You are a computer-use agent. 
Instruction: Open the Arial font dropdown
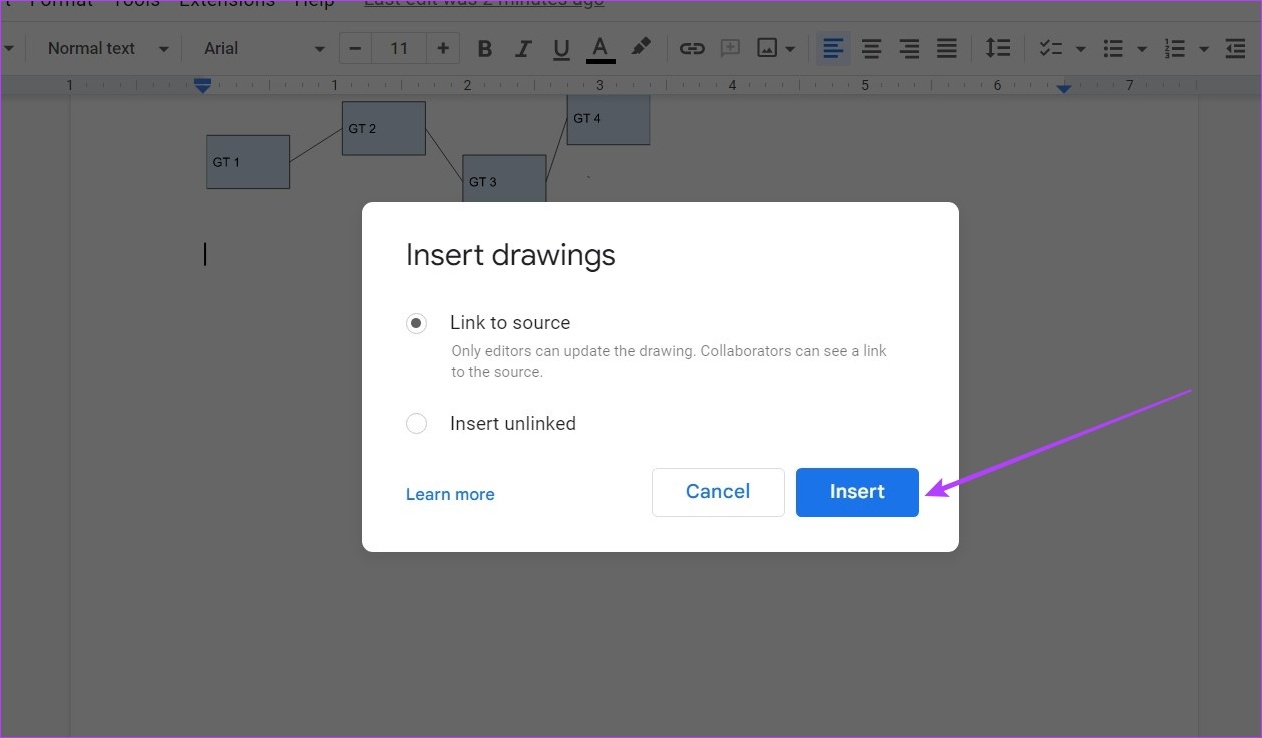click(x=264, y=48)
